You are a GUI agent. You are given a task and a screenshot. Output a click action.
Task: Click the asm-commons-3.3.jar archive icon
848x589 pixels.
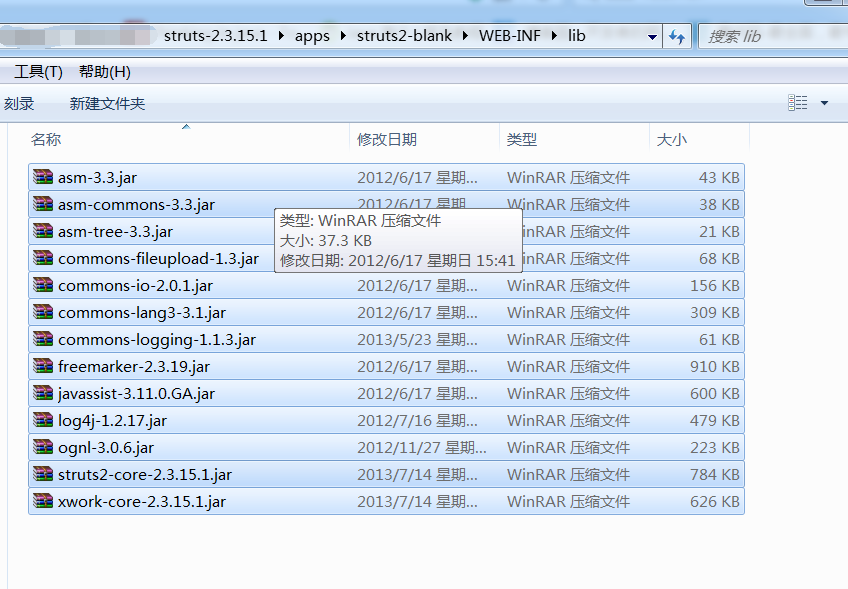tap(43, 204)
